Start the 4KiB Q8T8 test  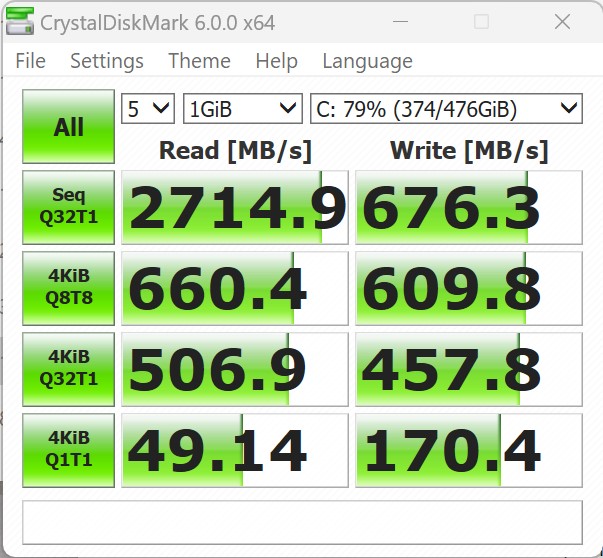68,288
